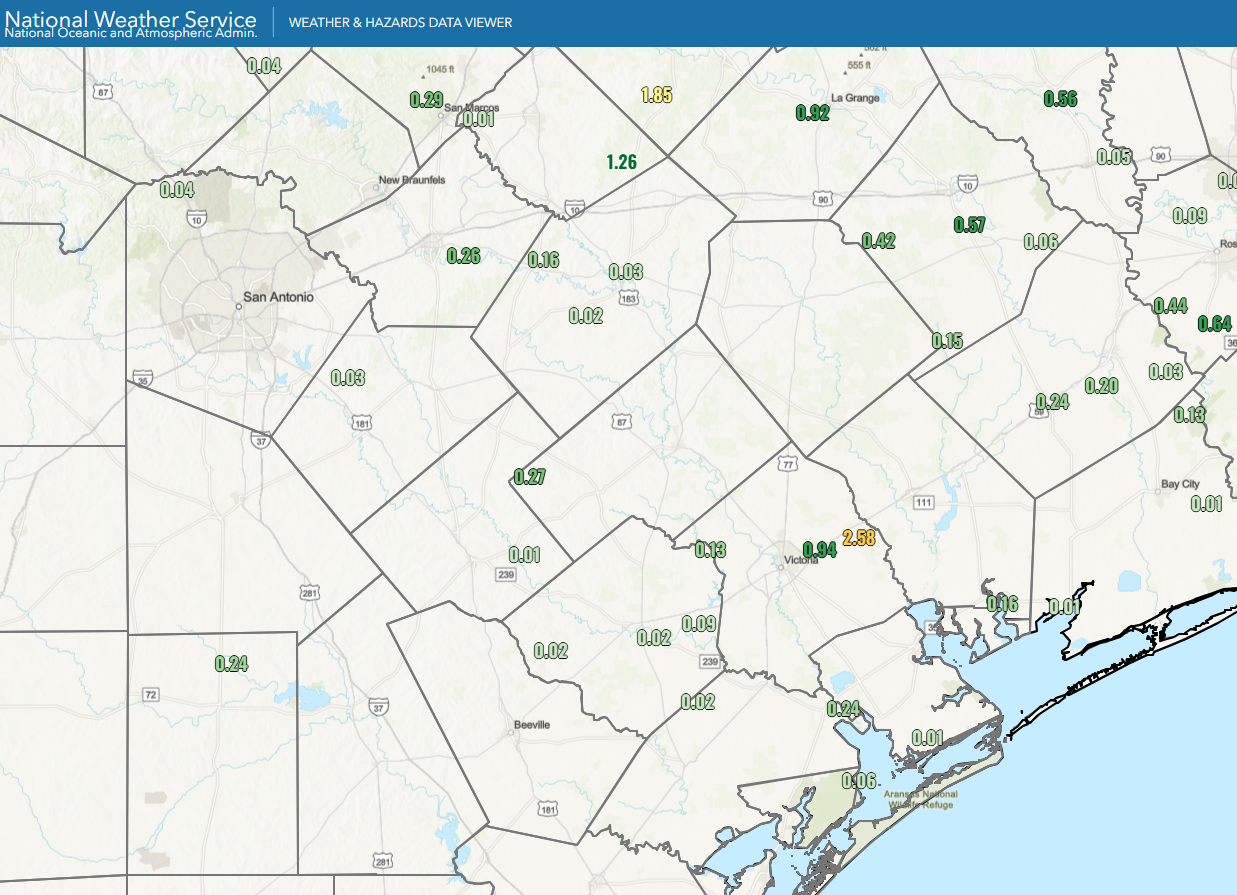
Task: Click the highway 183 shield
Action: click(628, 298)
